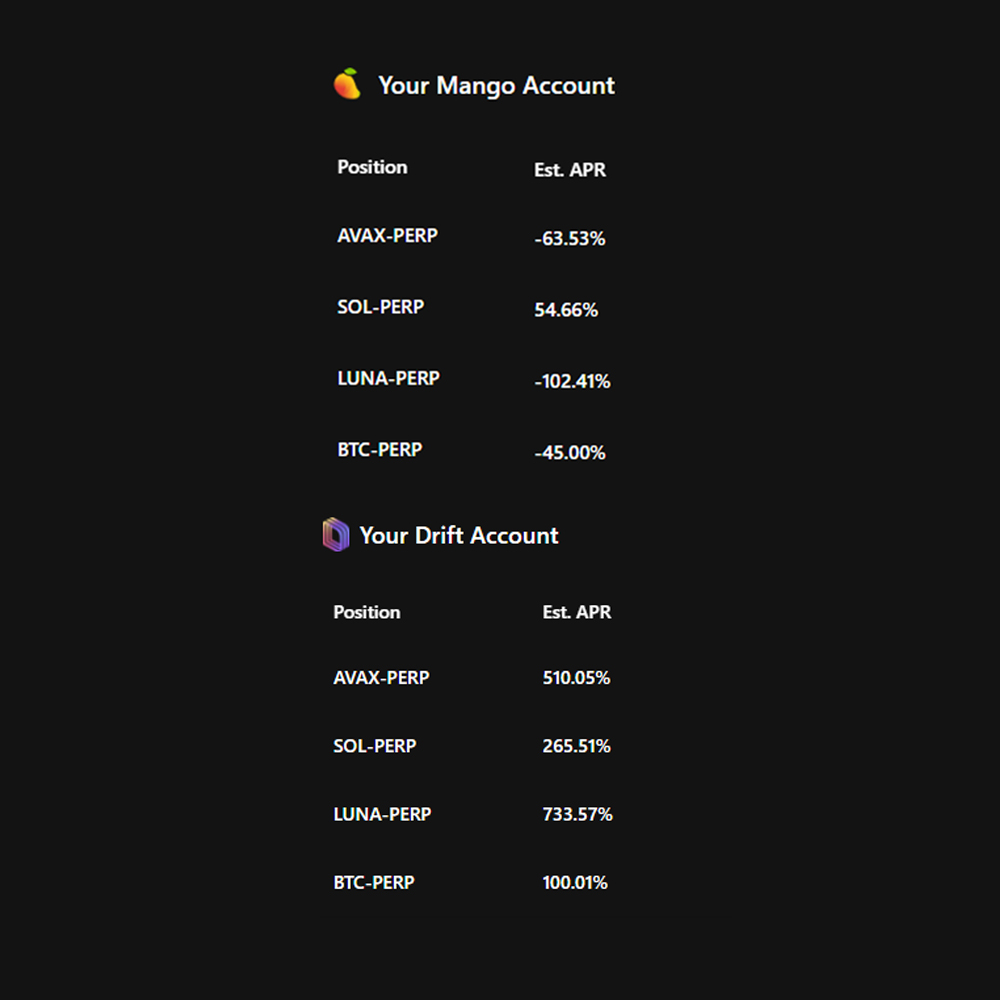Click the -63.53% APR value

point(570,239)
